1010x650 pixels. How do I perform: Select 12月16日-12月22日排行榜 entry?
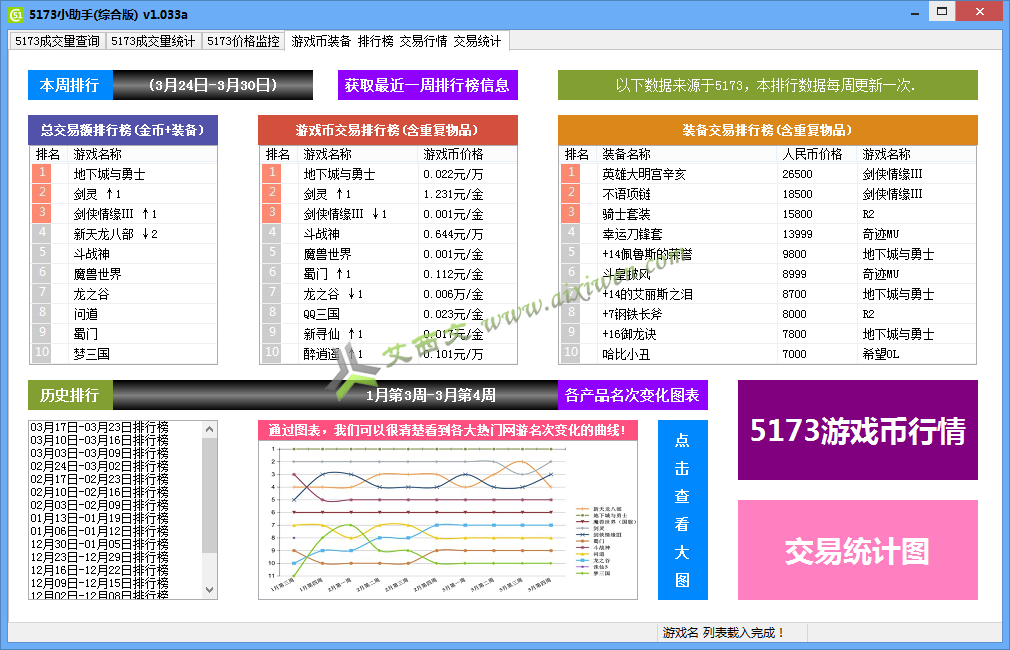point(100,570)
